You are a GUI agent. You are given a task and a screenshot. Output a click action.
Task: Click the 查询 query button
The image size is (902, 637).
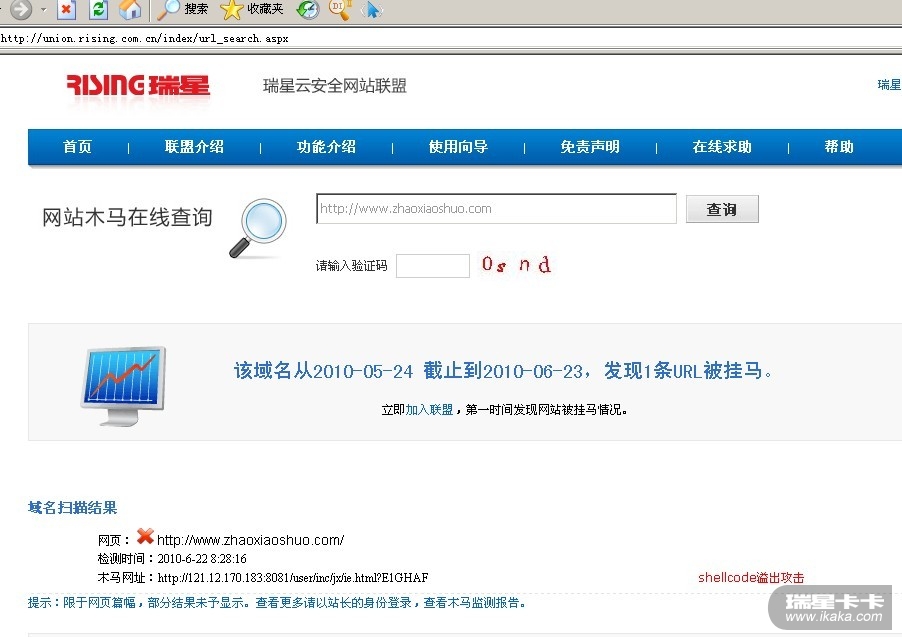722,209
